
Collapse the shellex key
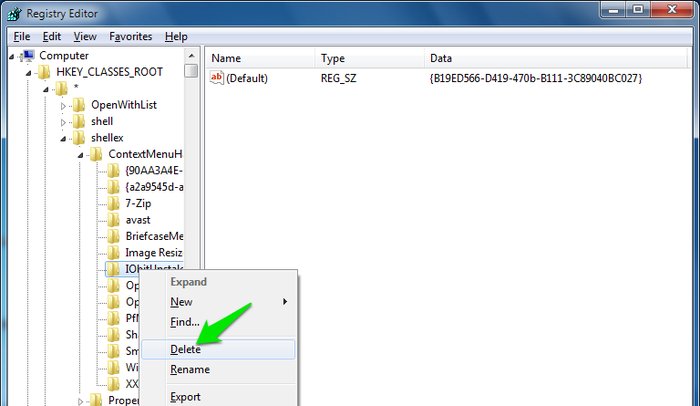[63, 139]
